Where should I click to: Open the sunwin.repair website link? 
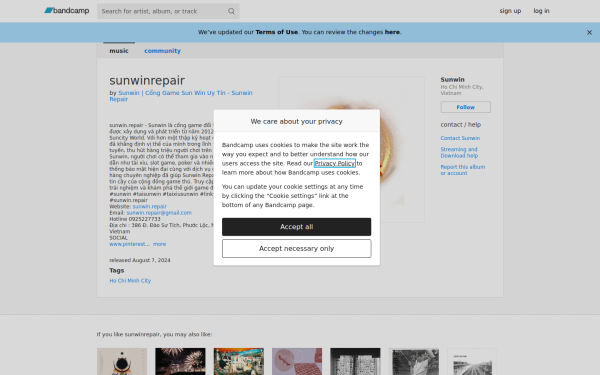pos(150,206)
